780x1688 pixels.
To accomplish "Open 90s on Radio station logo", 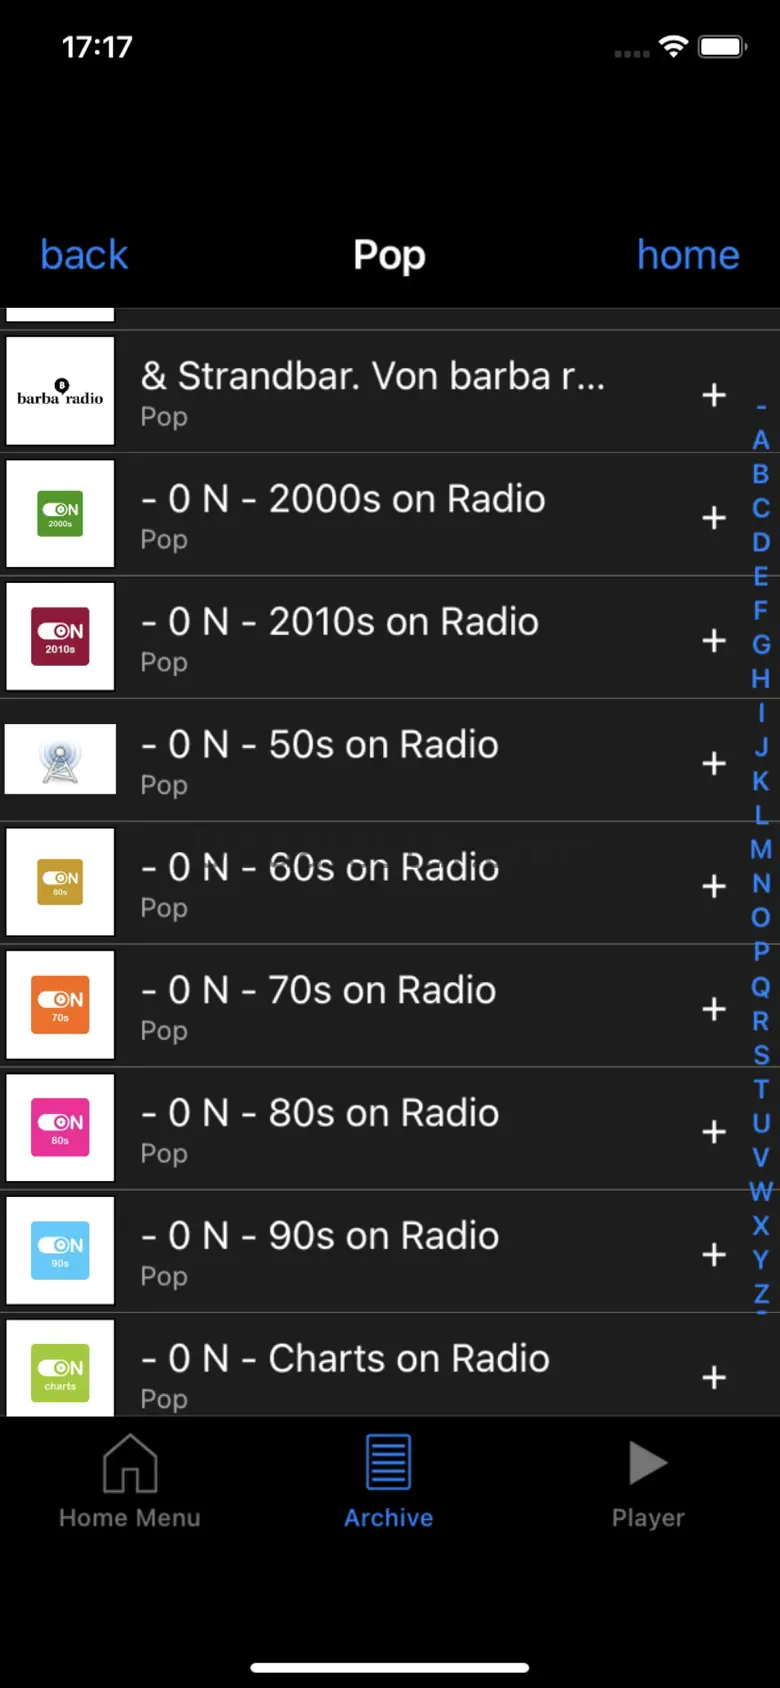I will pos(60,1250).
